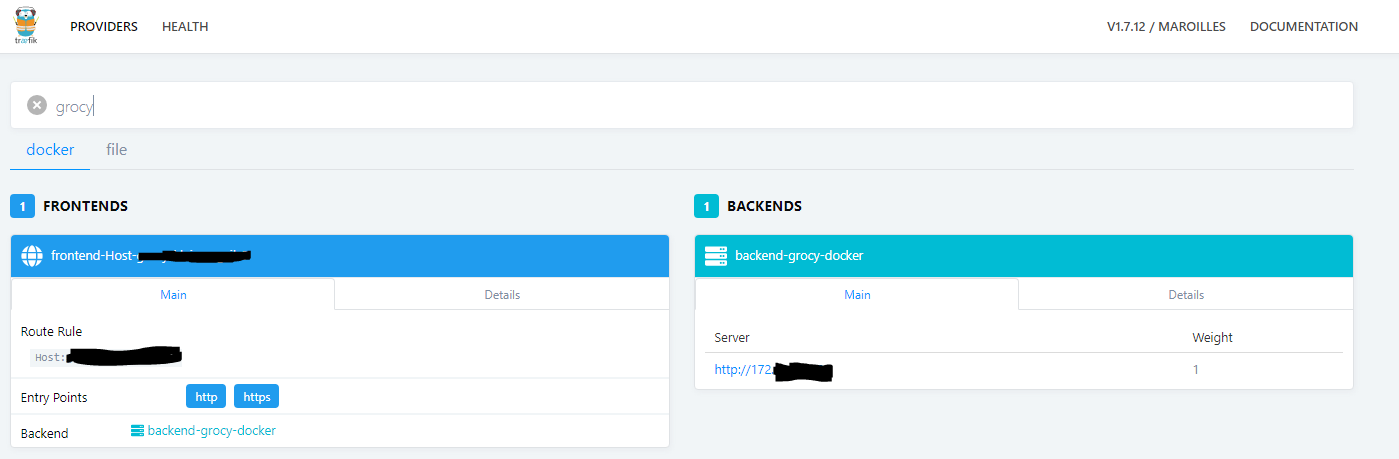This screenshot has width=1399, height=459.
Task: Switch to the file provider tab
Action: [x=117, y=150]
